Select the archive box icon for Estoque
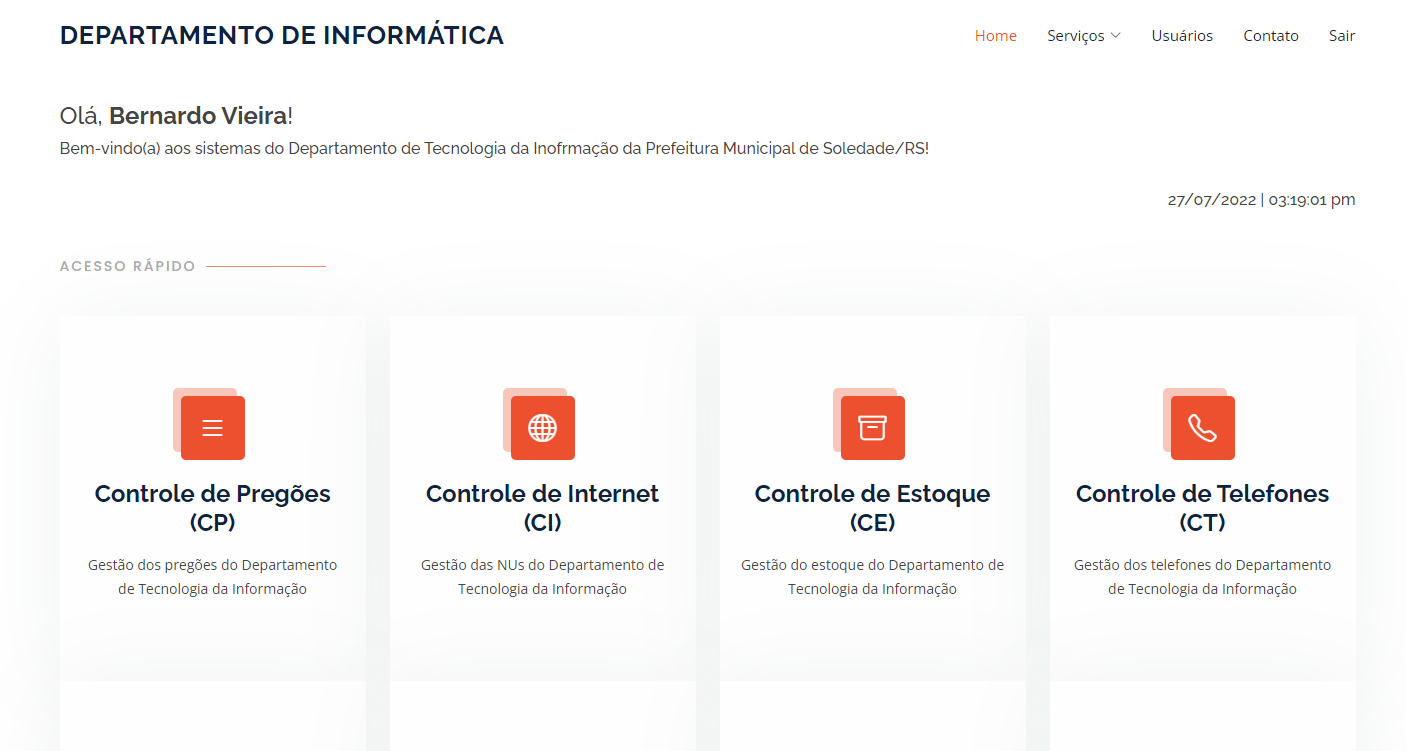 point(872,428)
